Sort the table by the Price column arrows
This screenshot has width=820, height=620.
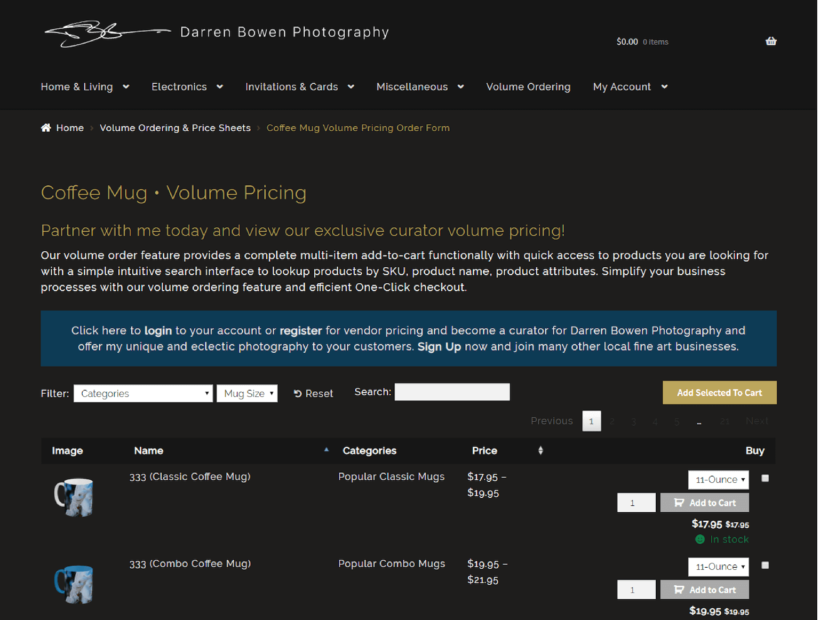[x=541, y=450]
